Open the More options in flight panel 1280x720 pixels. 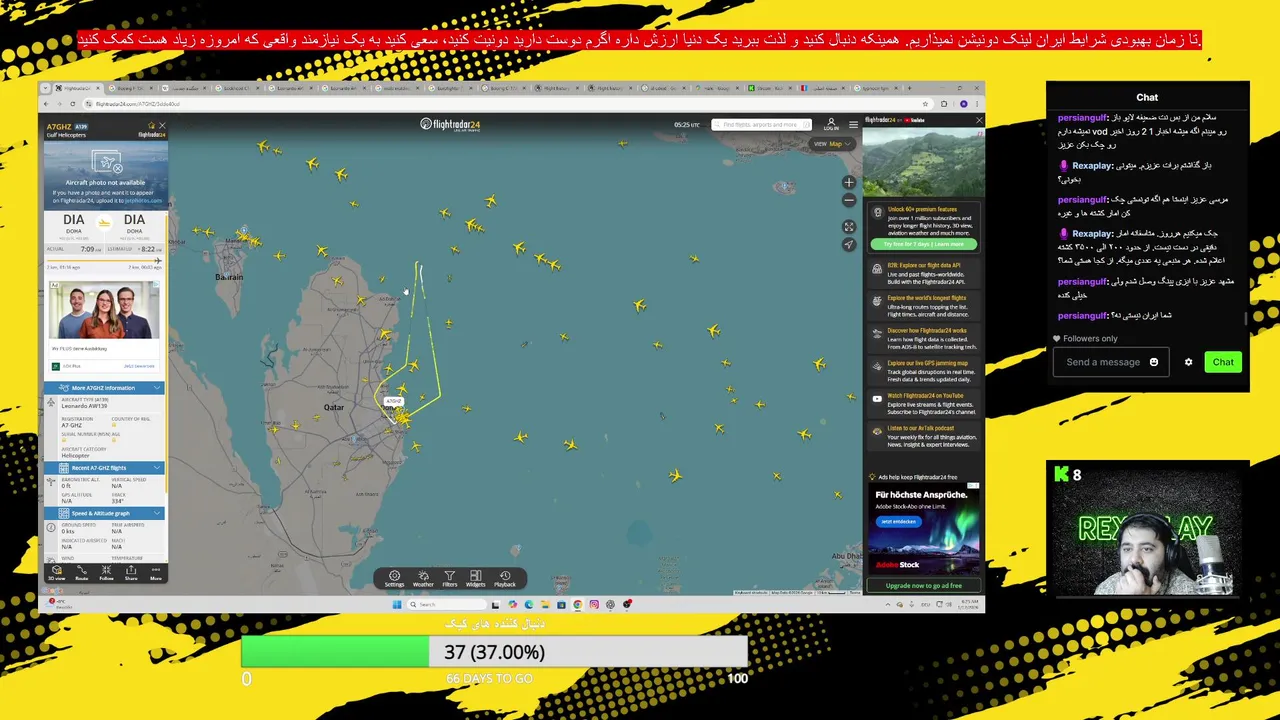pyautogui.click(x=155, y=573)
